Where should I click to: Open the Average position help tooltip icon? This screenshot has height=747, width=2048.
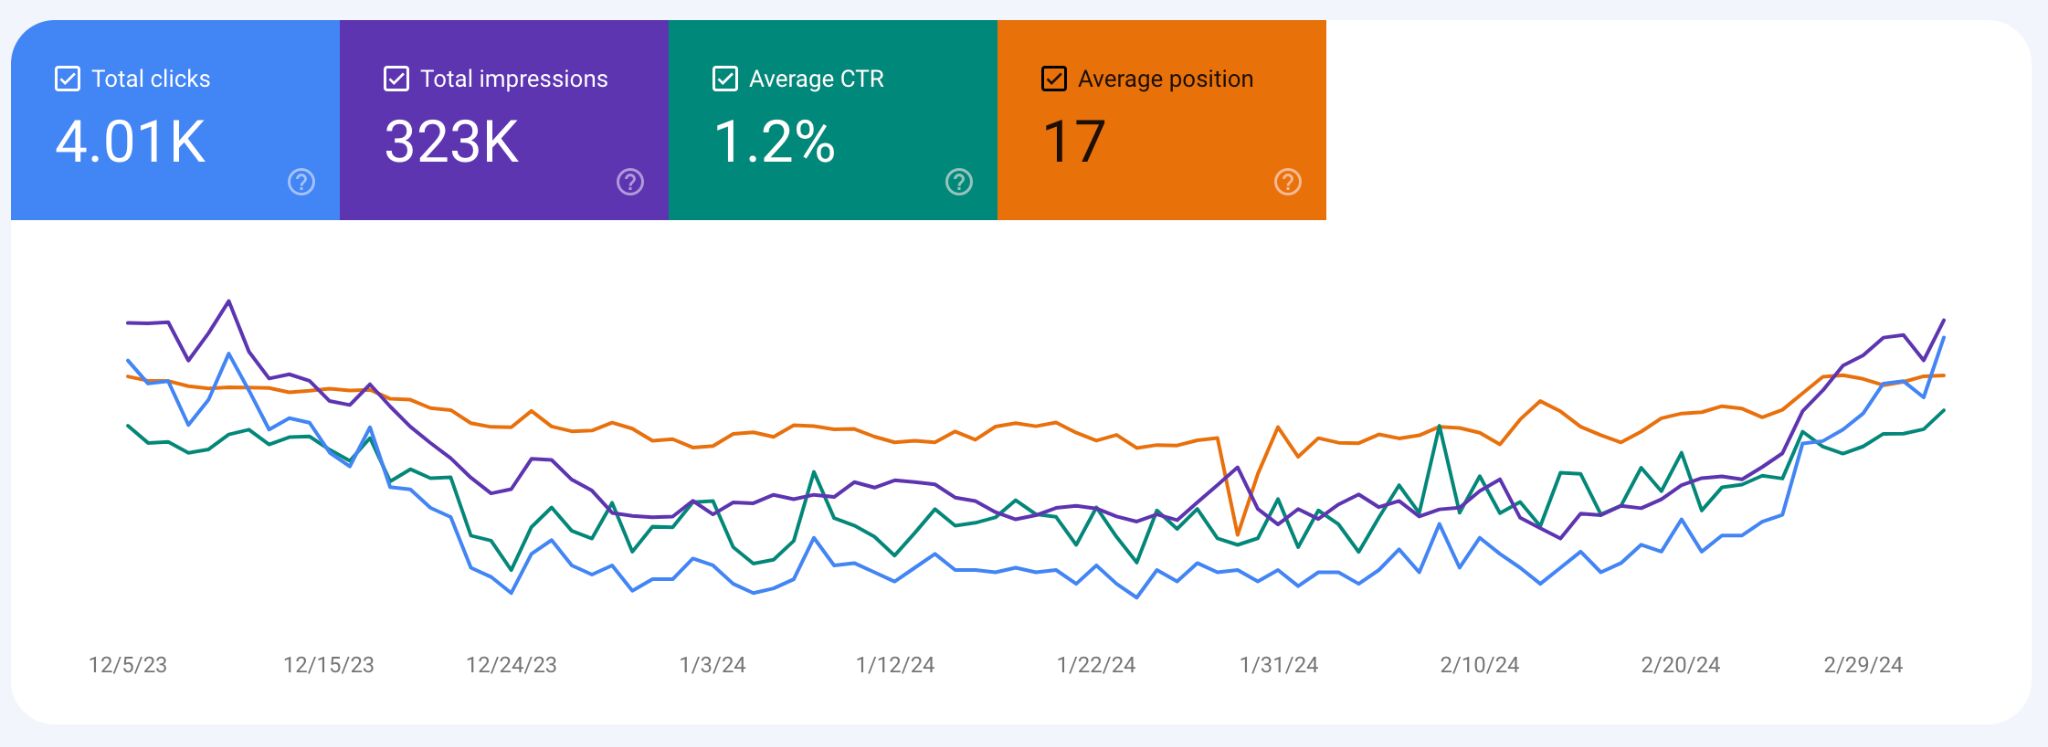1288,182
